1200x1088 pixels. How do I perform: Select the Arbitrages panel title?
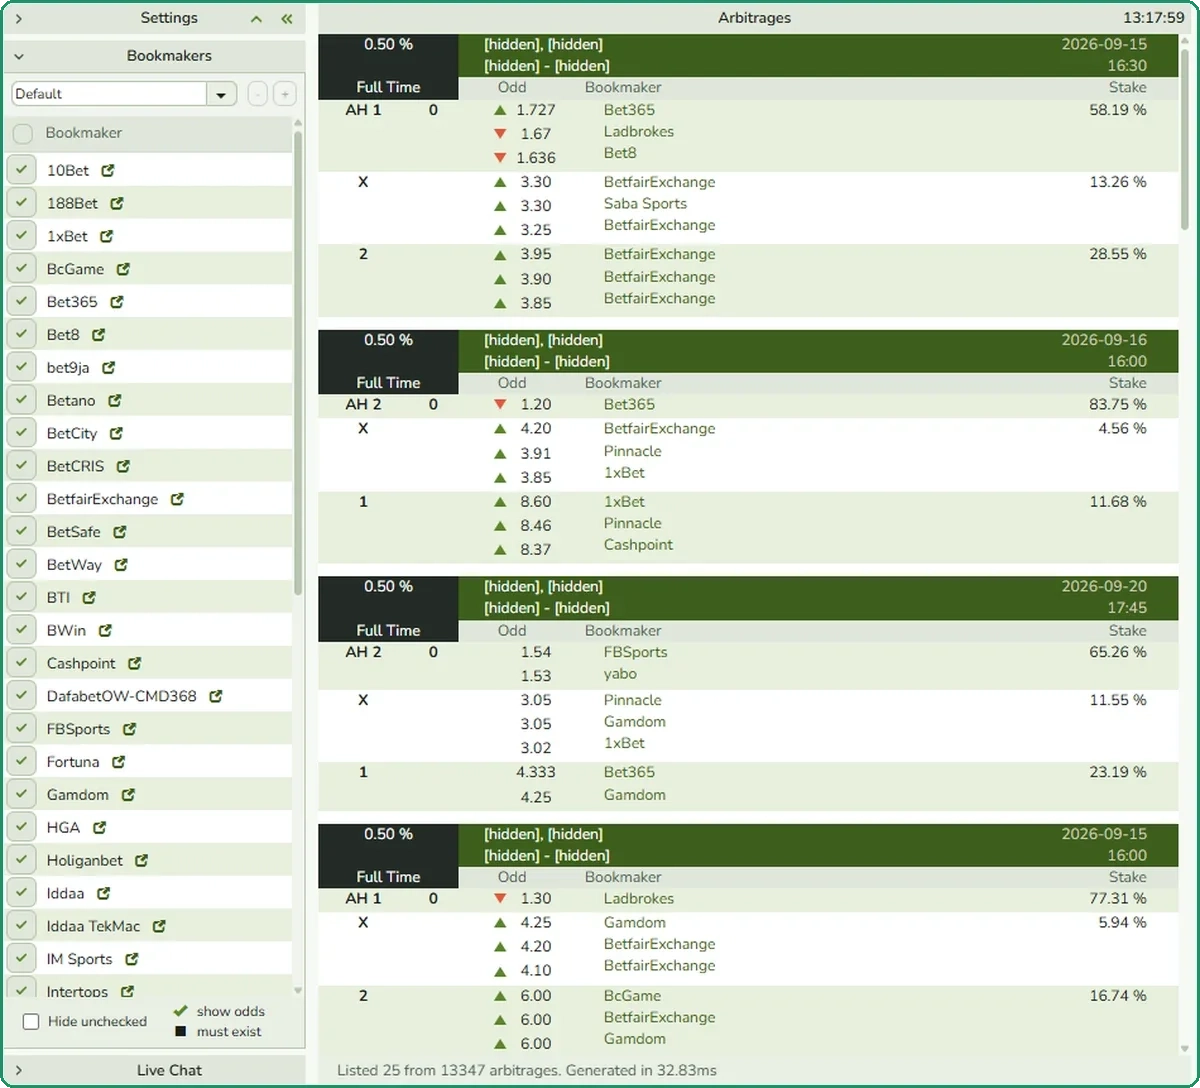tap(755, 18)
